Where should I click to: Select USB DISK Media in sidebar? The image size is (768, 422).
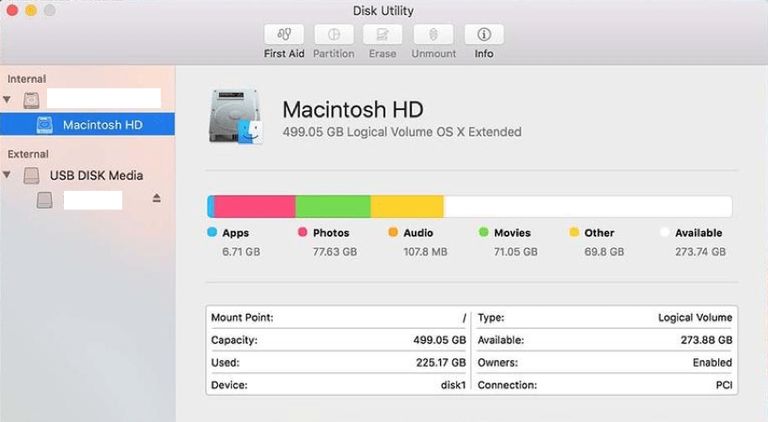click(x=96, y=175)
